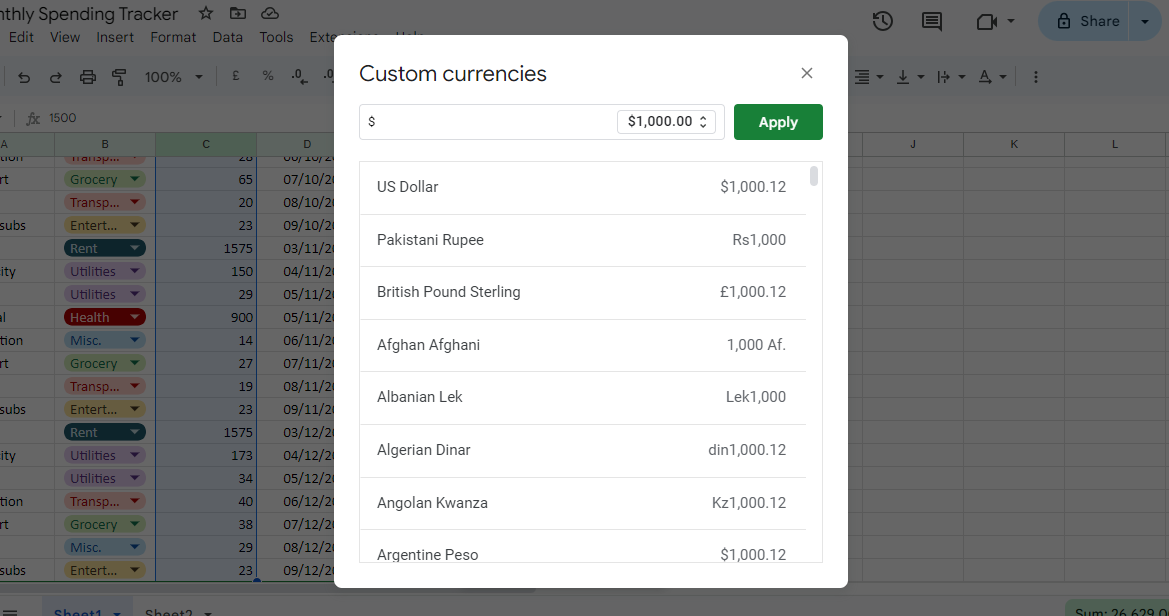Click the Redo icon
This screenshot has width=1169, height=616.
(x=55, y=76)
